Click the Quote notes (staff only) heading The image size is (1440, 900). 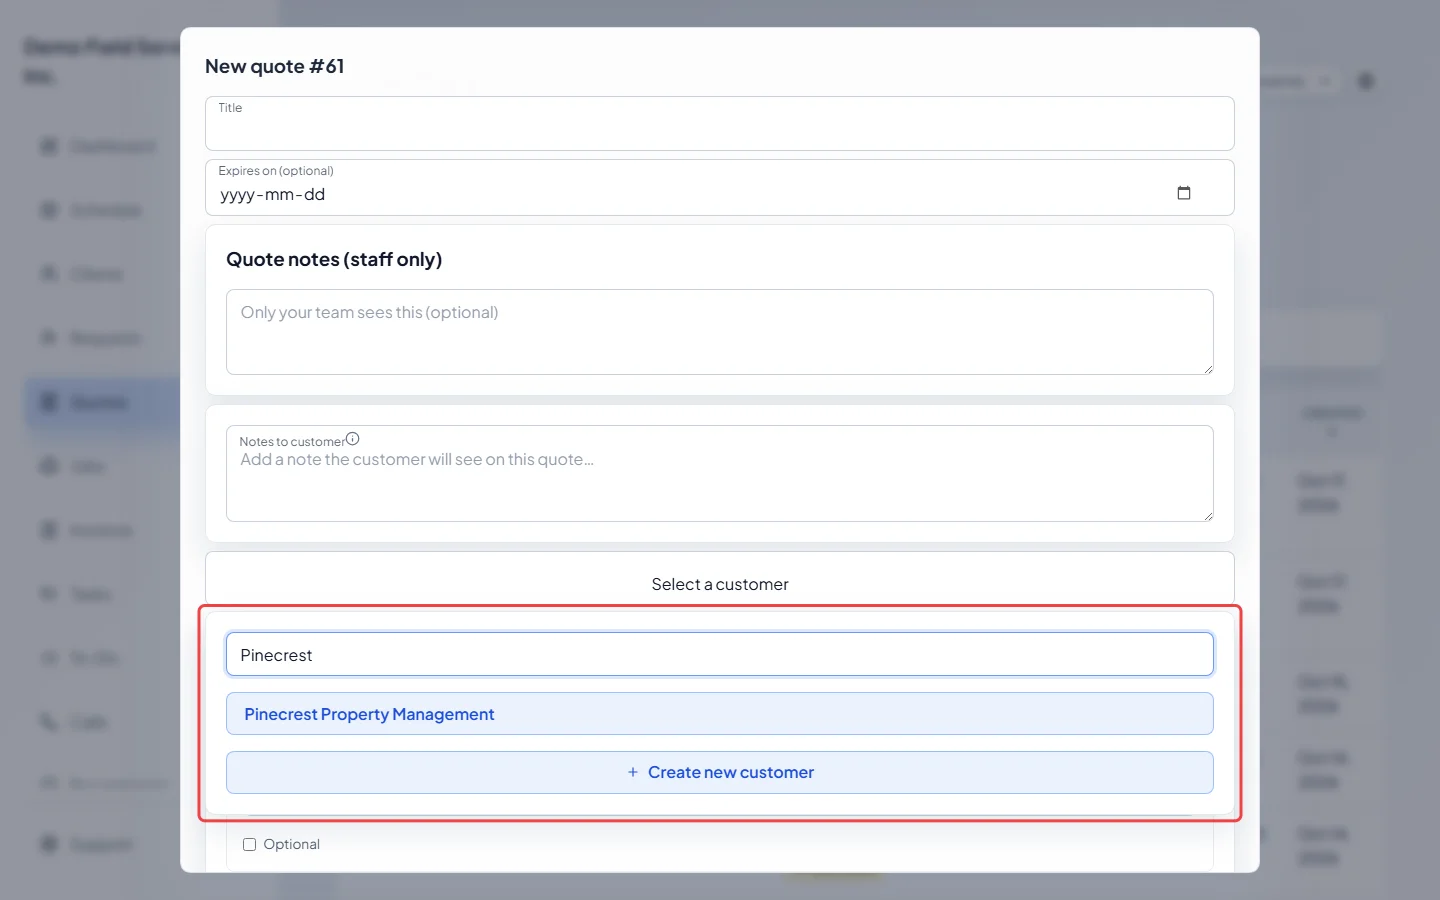[x=334, y=260]
